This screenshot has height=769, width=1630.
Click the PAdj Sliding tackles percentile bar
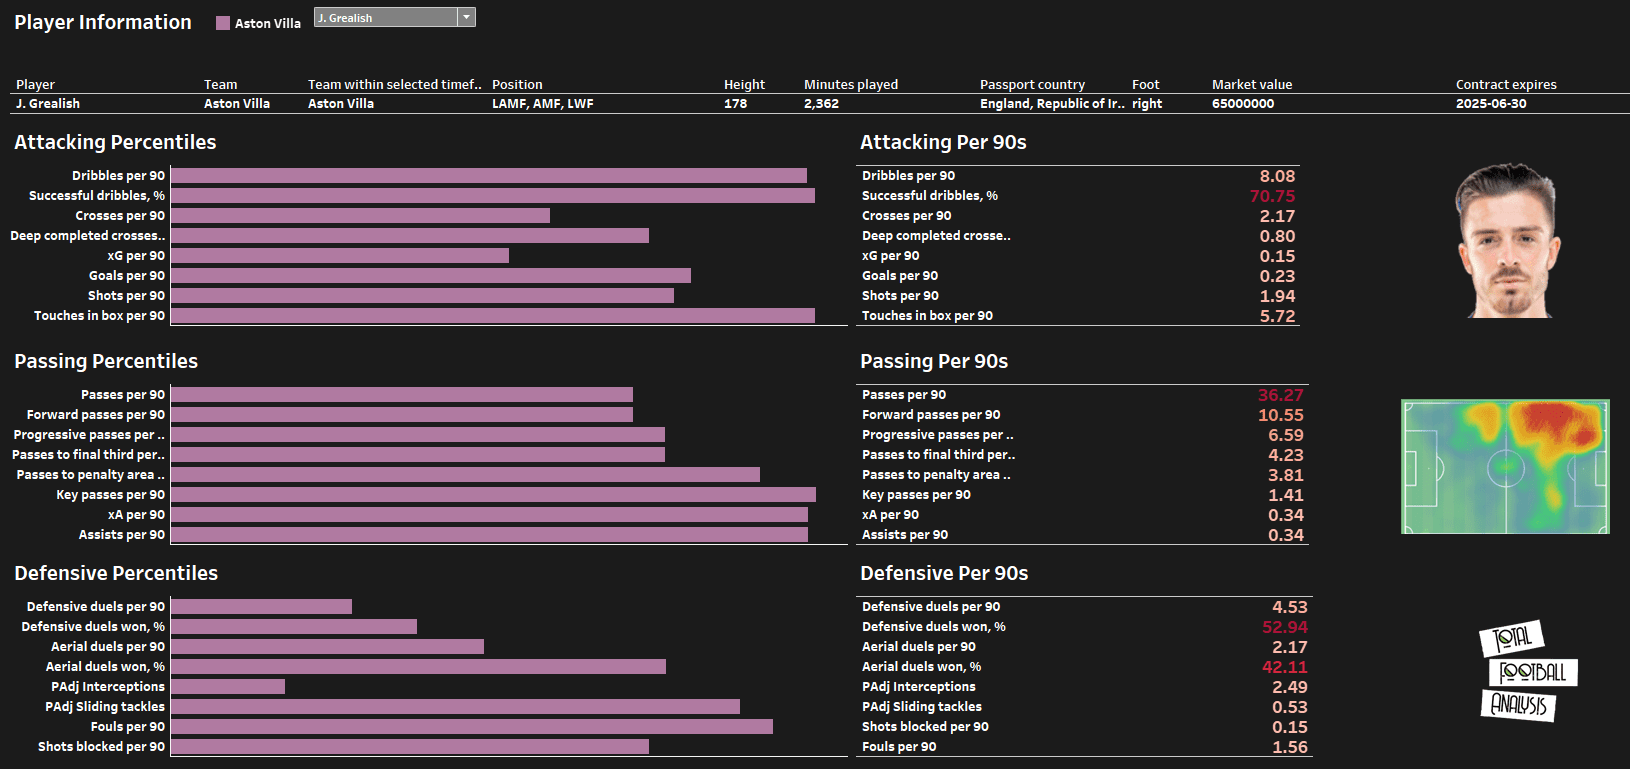[x=455, y=707]
